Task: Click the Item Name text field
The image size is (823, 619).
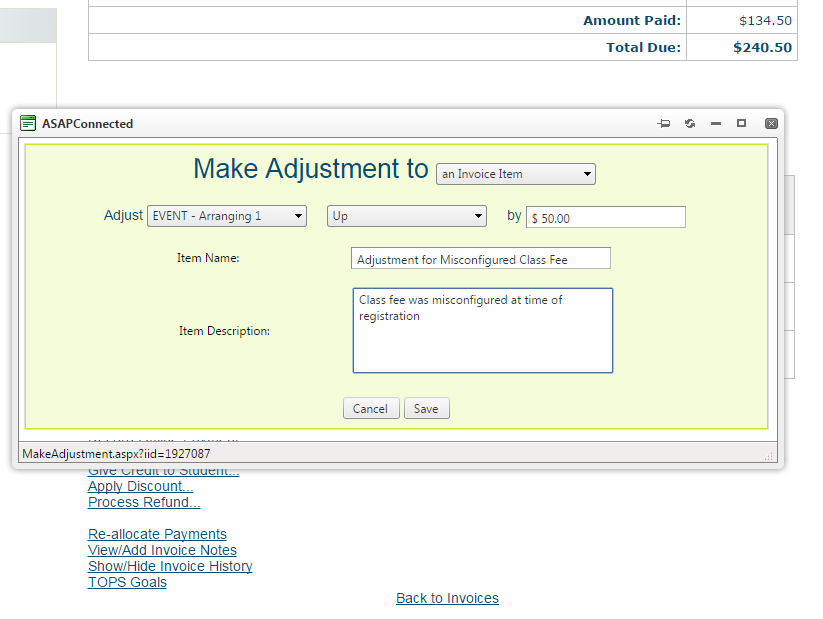Action: click(x=481, y=259)
